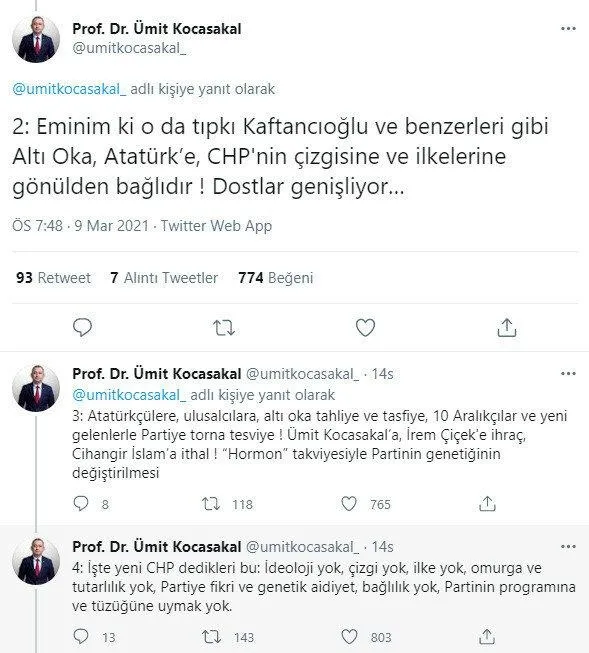Retweet the tweet with 143 retweets
This screenshot has width=589, height=653.
click(x=211, y=637)
